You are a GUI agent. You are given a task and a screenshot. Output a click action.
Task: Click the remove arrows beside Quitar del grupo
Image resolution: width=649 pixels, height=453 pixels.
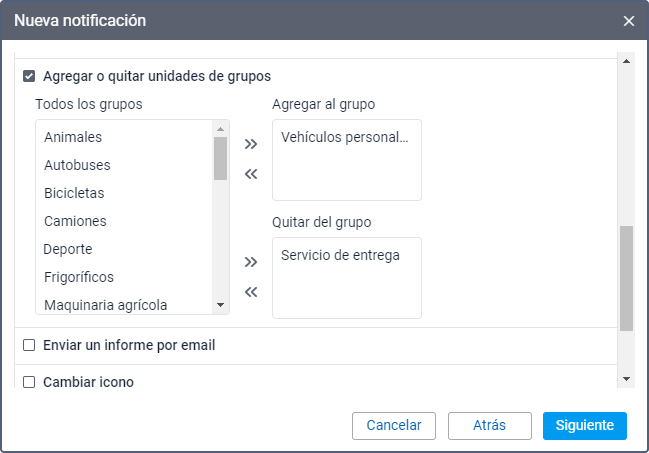click(251, 292)
